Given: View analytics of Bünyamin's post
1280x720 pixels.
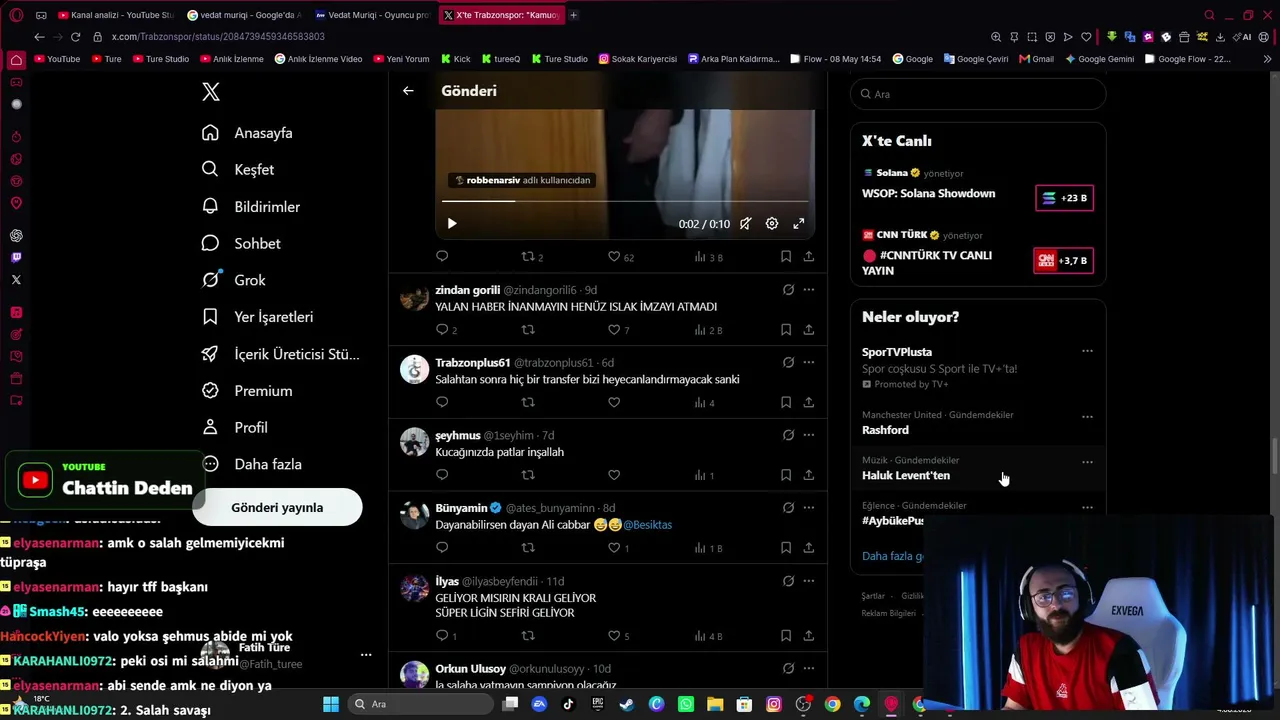Looking at the screenshot, I should click(708, 548).
